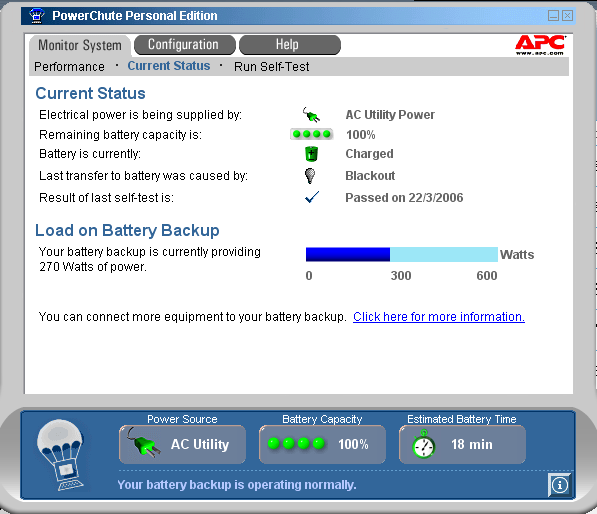This screenshot has width=597, height=514.
Task: Click the 'Charged' battery status text
Action: tap(369, 154)
